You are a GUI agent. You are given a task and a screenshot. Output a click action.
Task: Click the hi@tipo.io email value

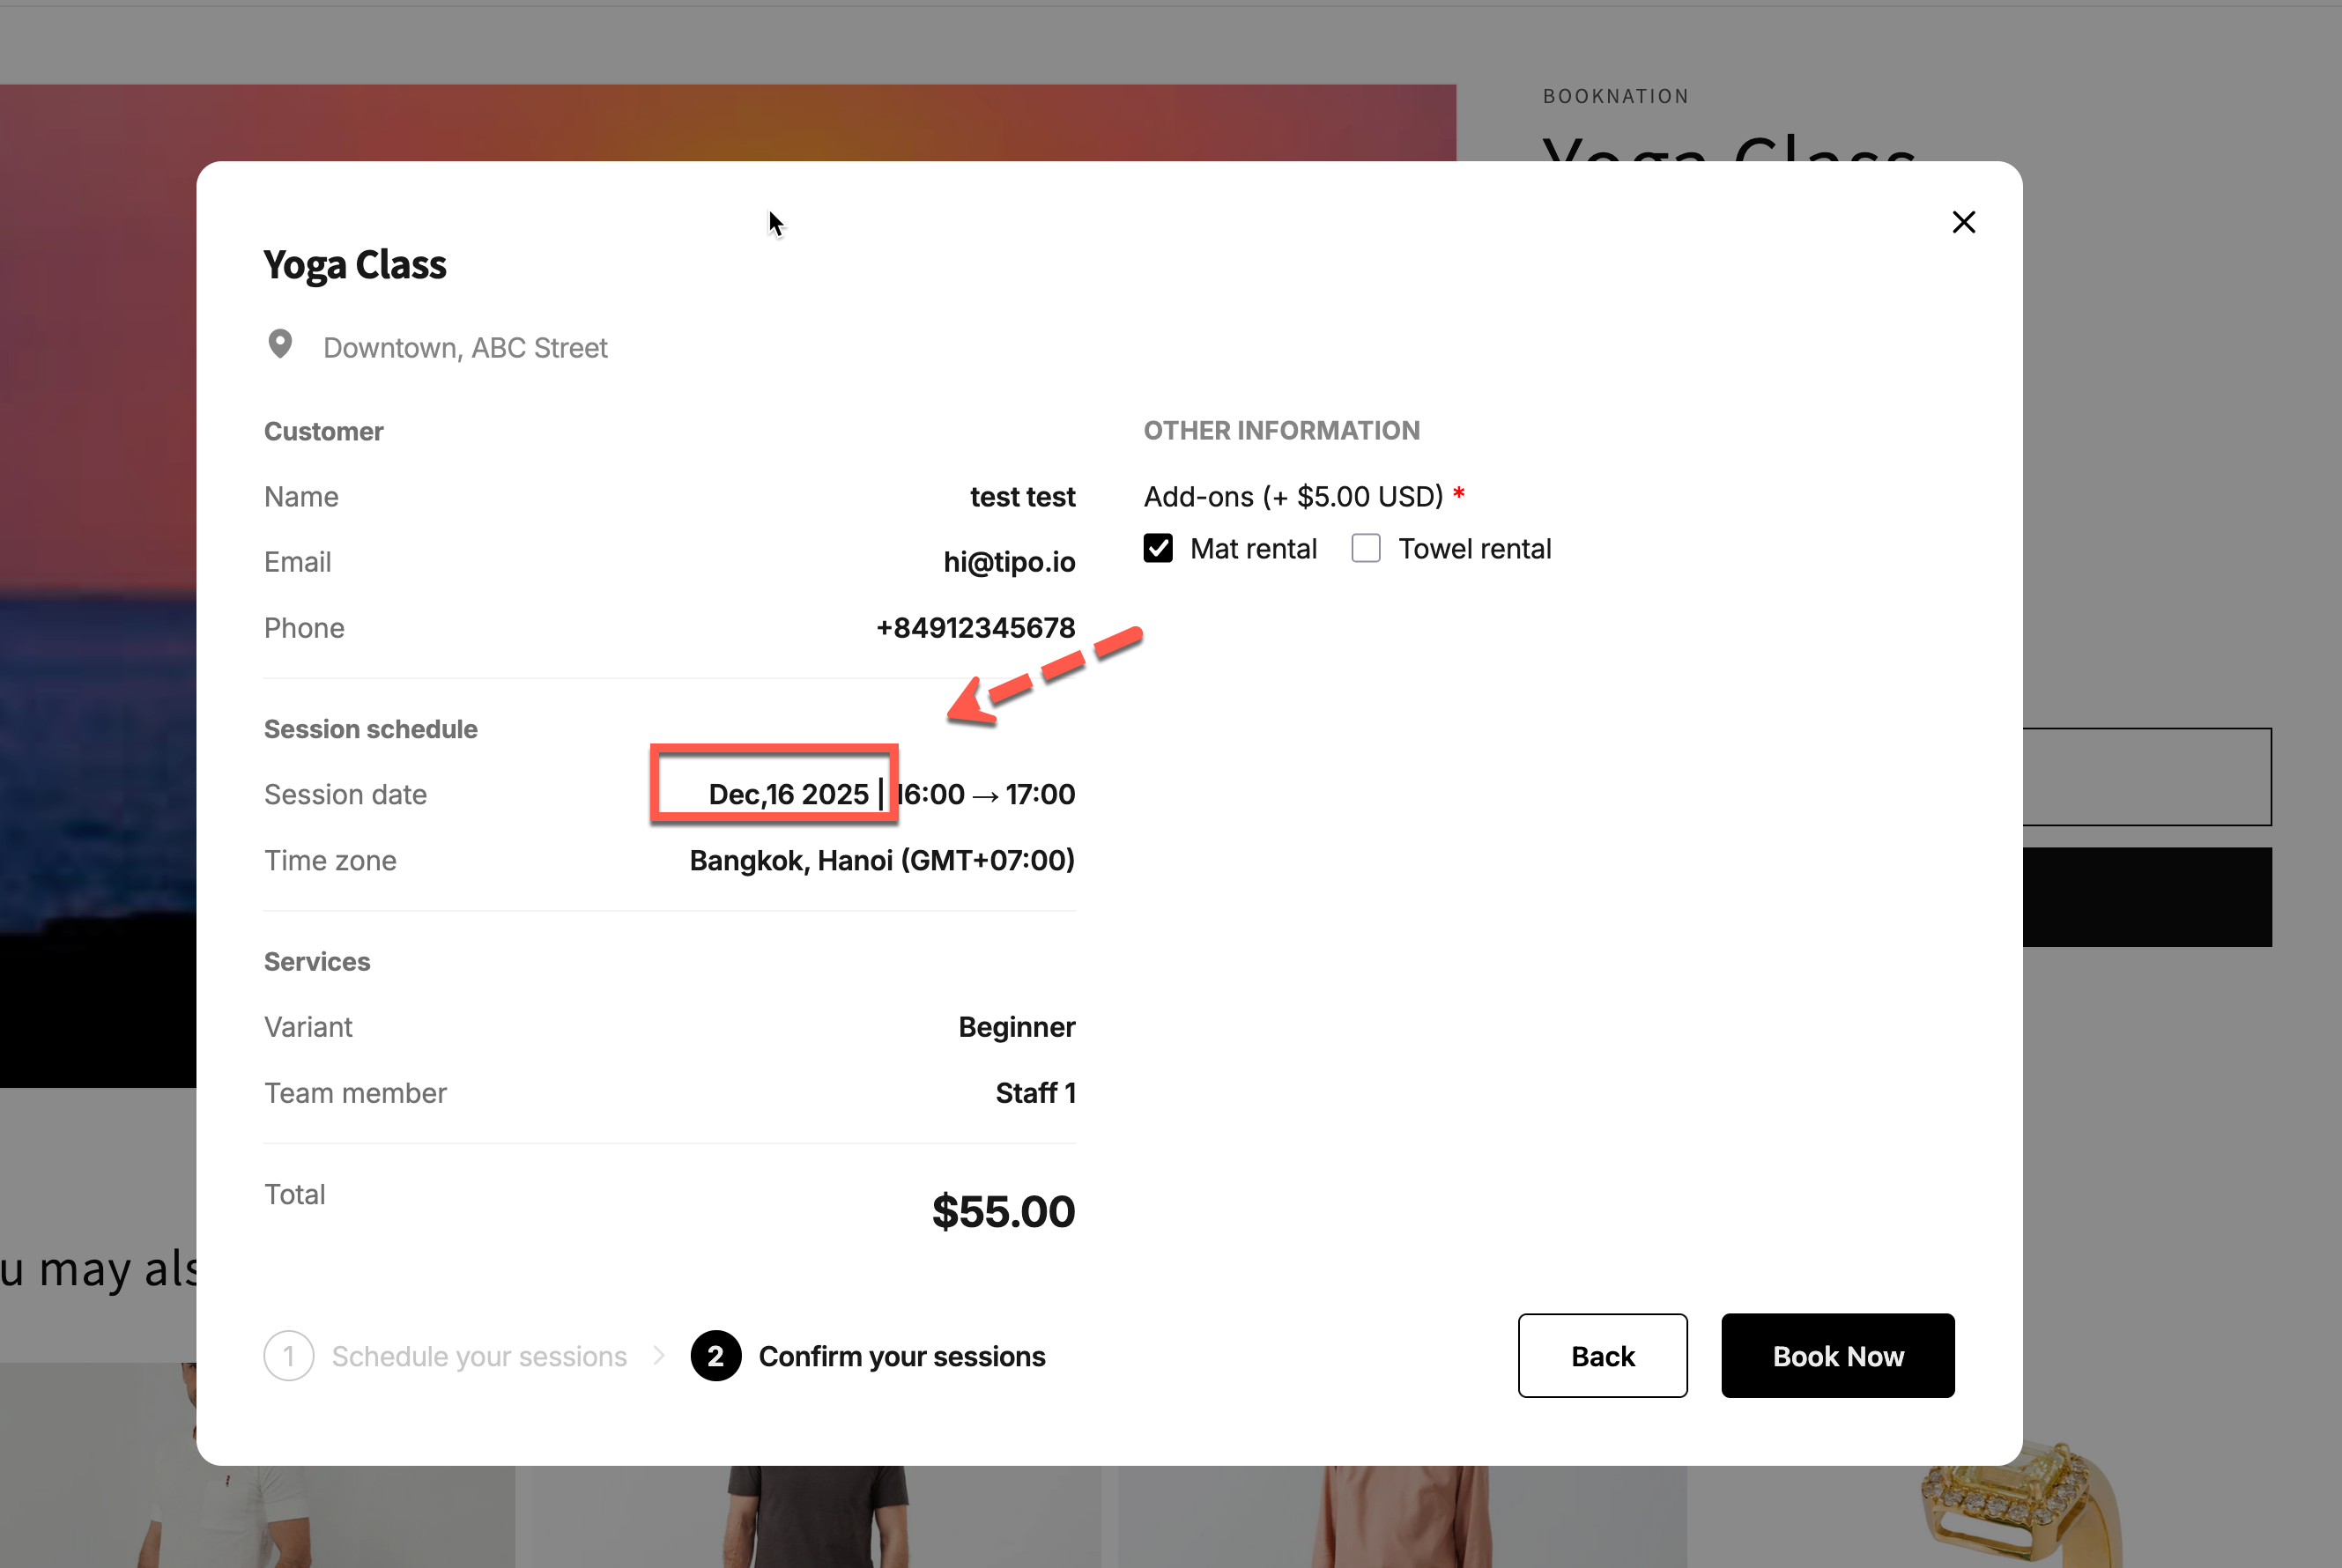[x=1009, y=562]
